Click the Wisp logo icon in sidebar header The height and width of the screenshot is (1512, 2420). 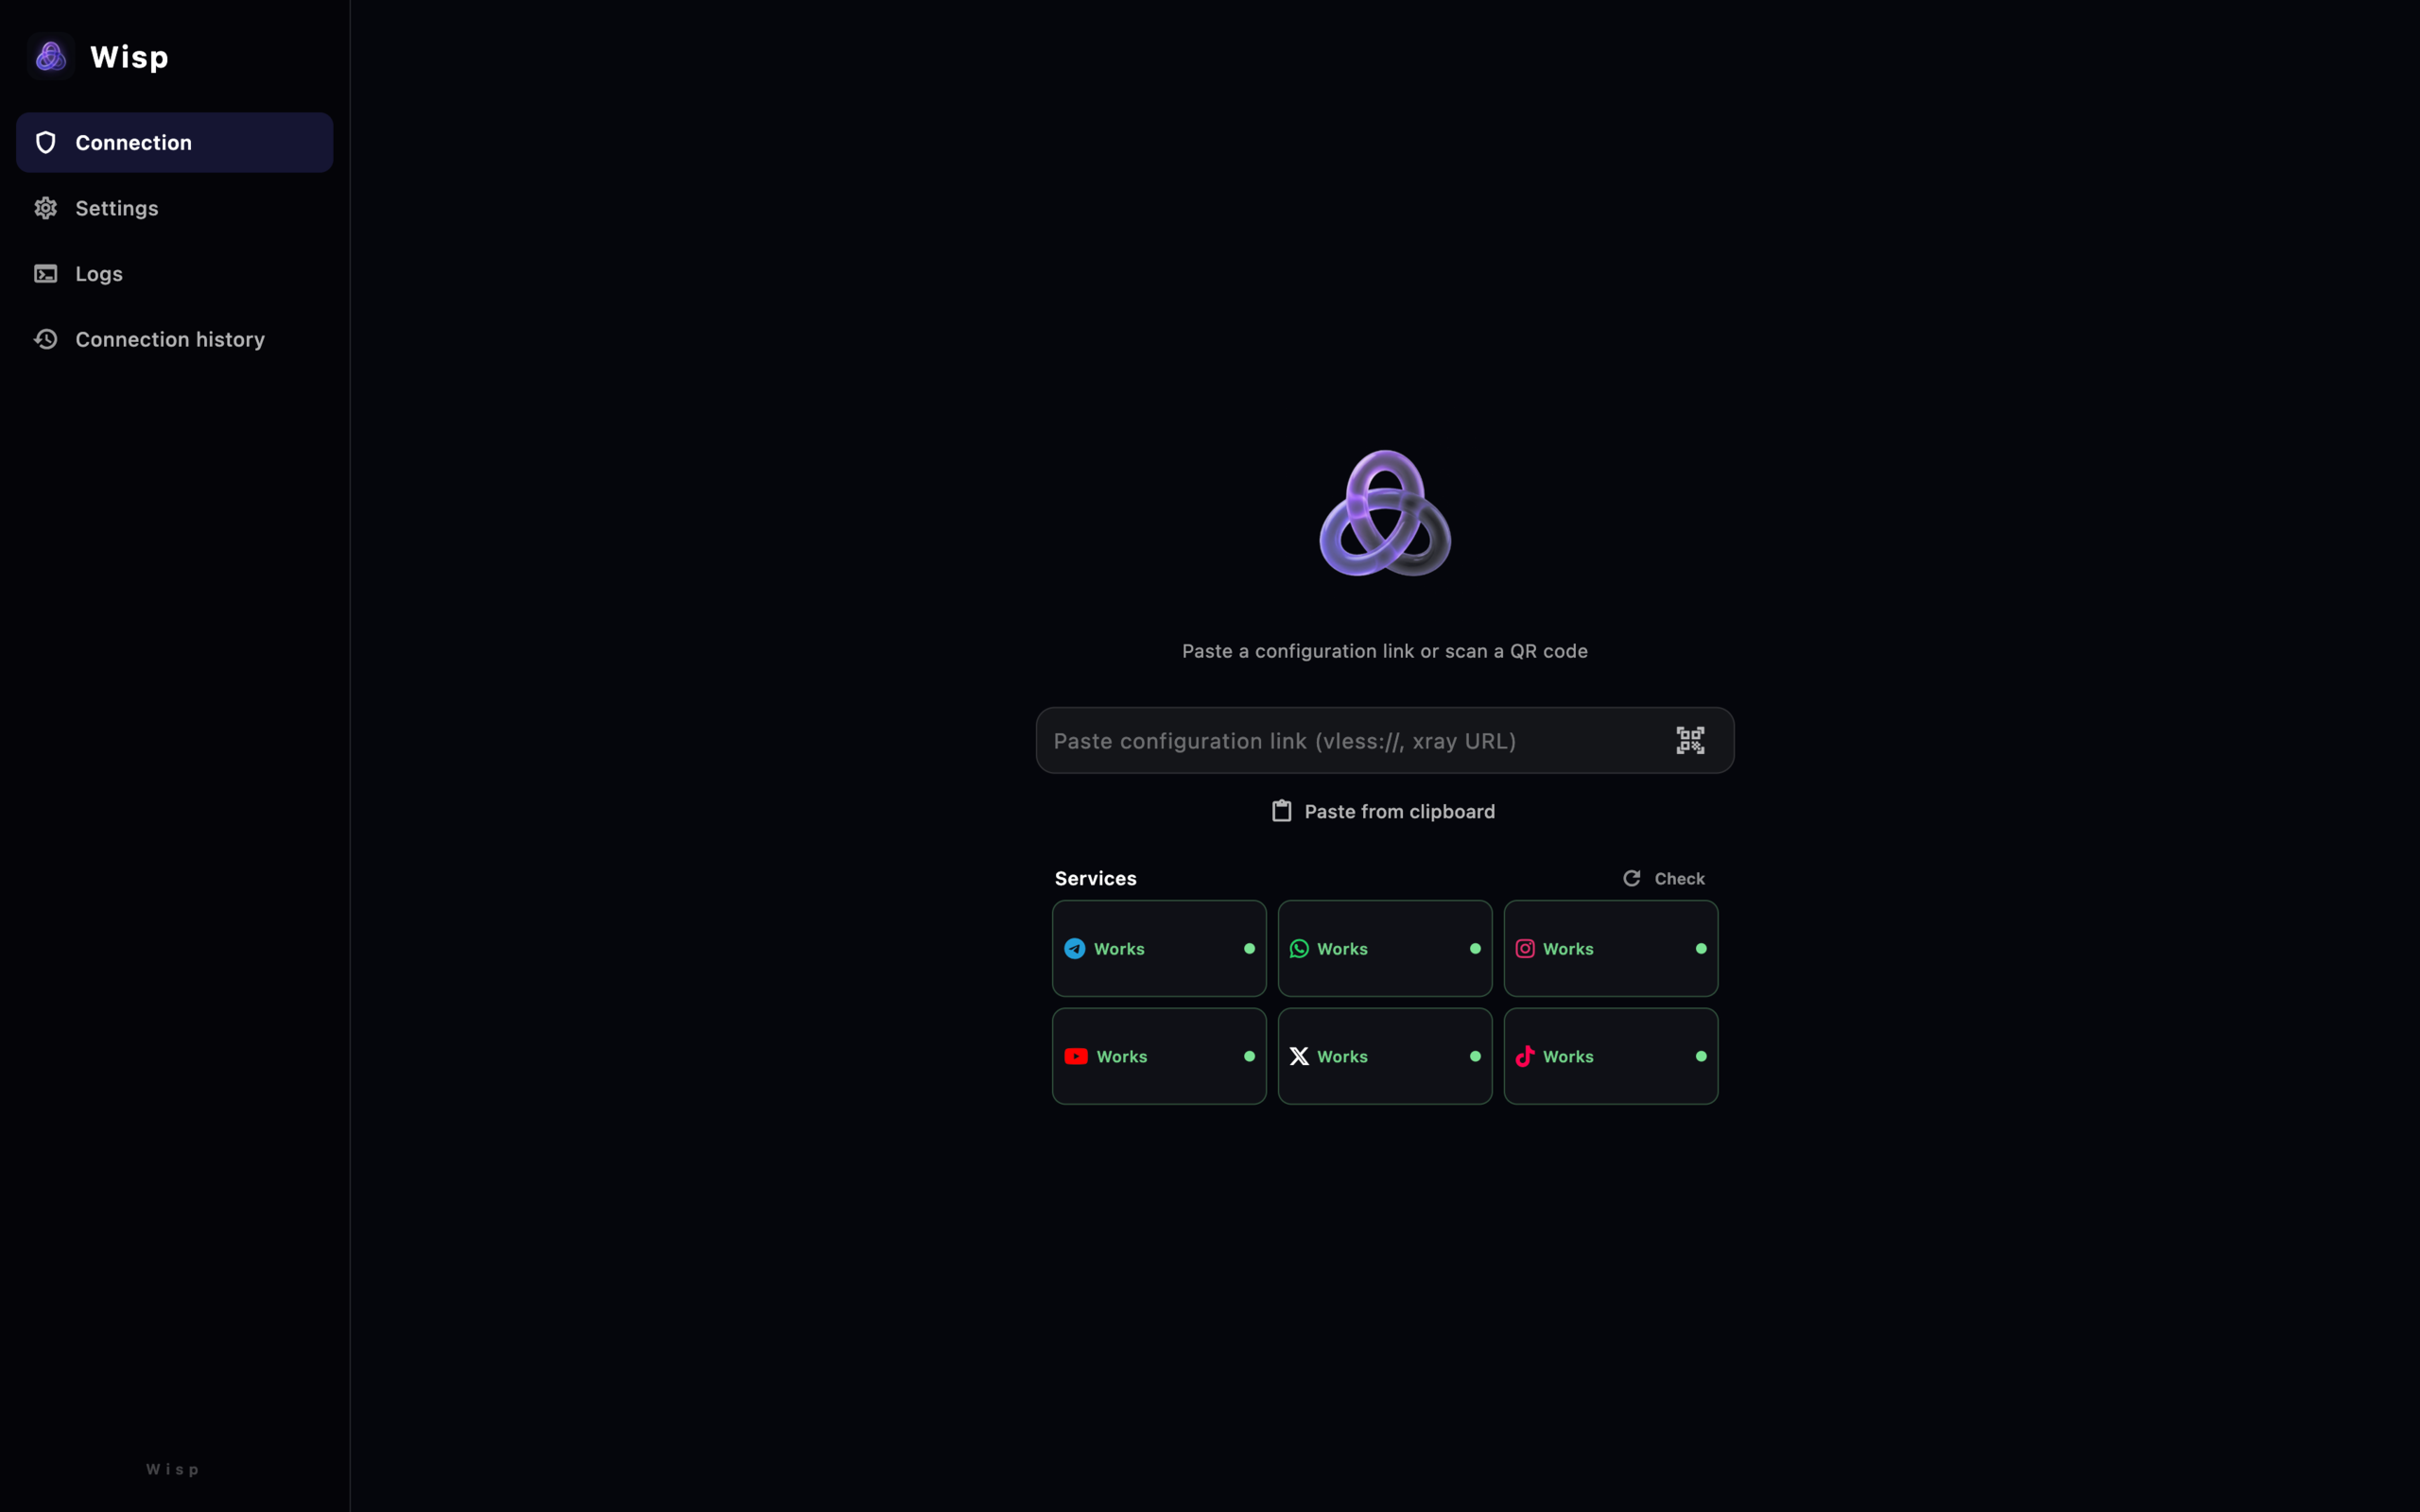(51, 57)
